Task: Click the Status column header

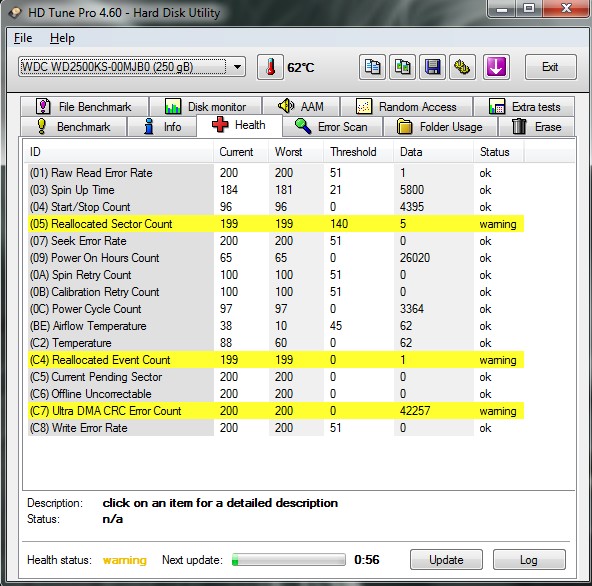Action: 499,152
